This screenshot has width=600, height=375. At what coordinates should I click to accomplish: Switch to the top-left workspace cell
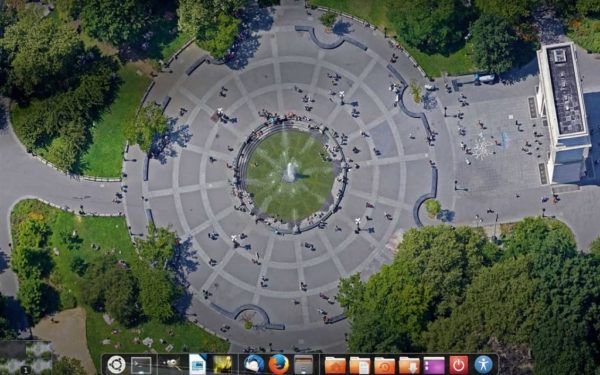[13, 349]
